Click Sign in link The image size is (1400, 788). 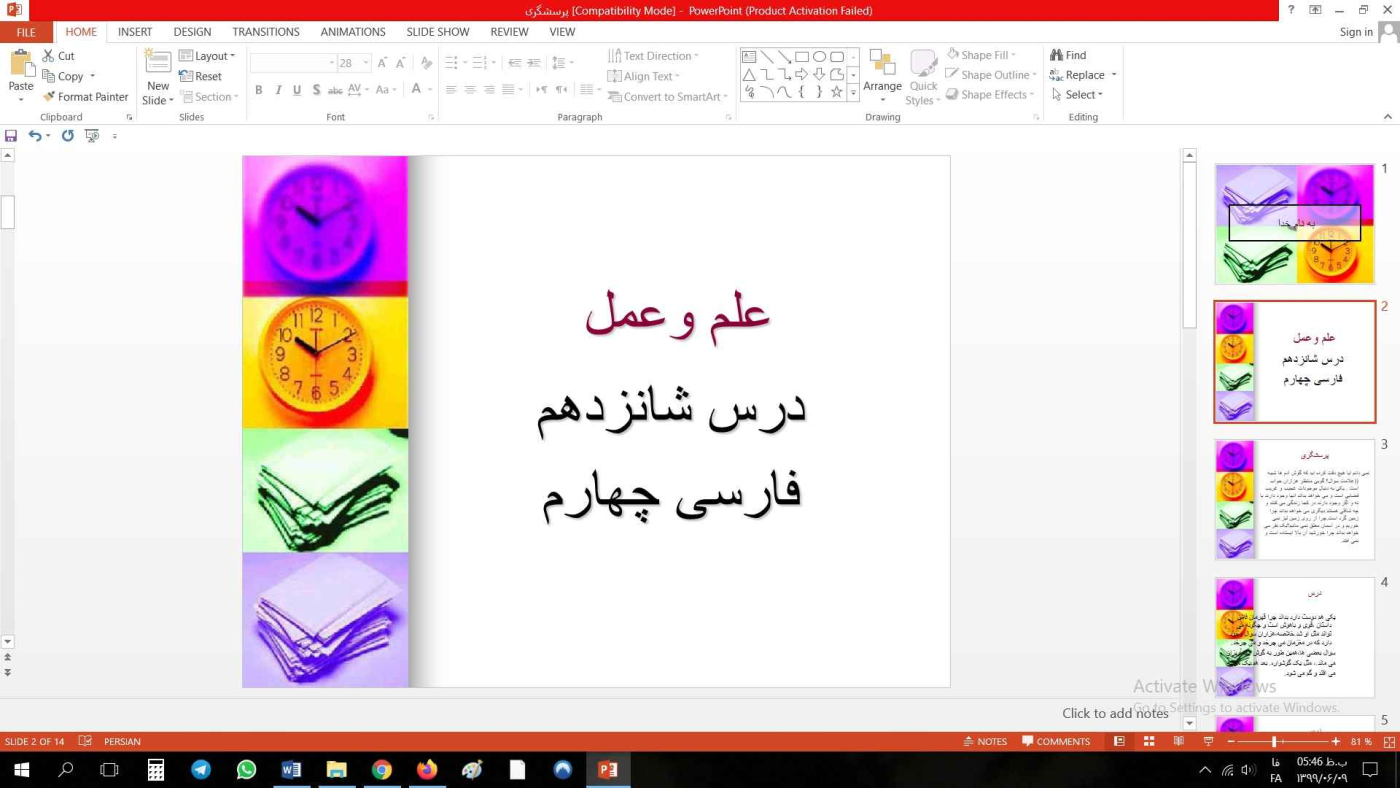point(1355,32)
